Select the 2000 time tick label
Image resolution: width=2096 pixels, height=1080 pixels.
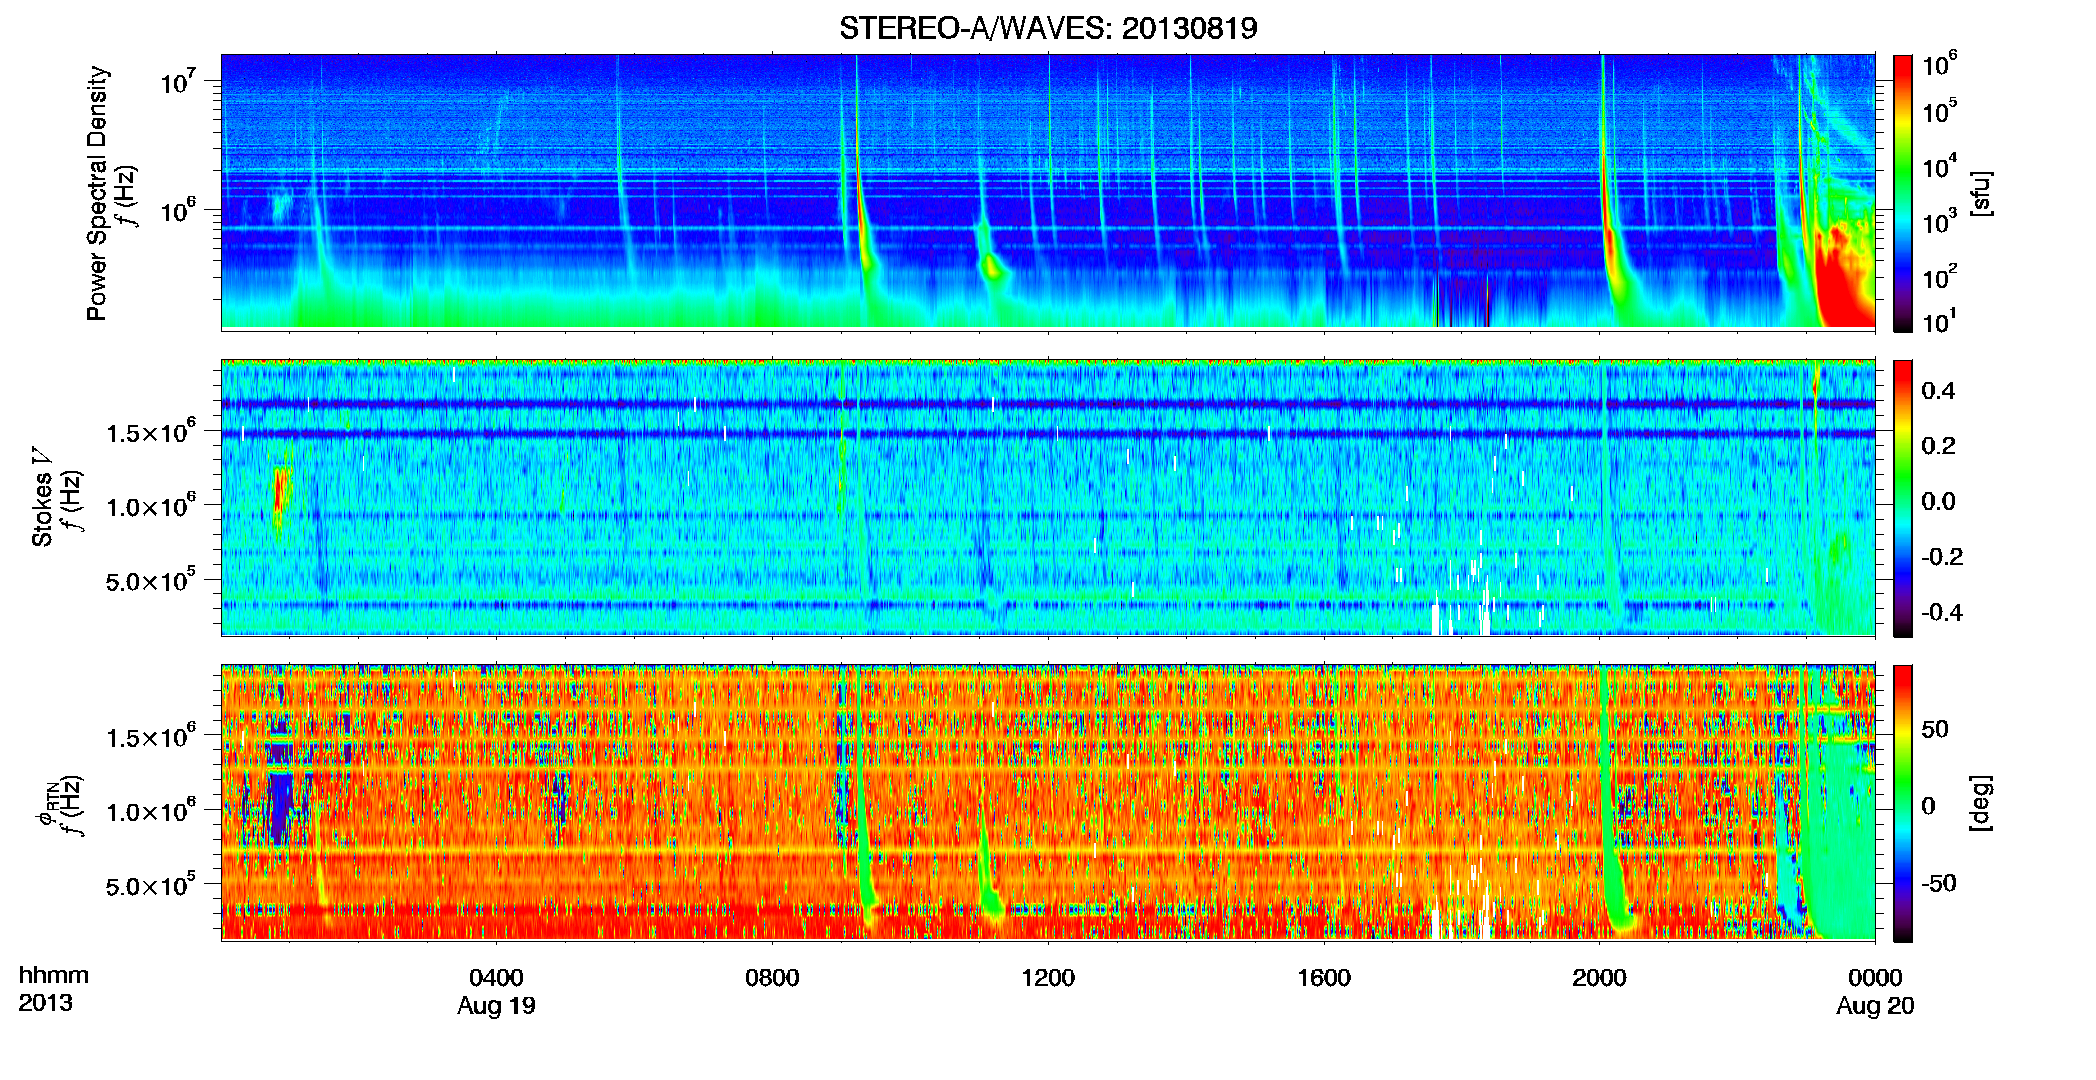(1599, 977)
